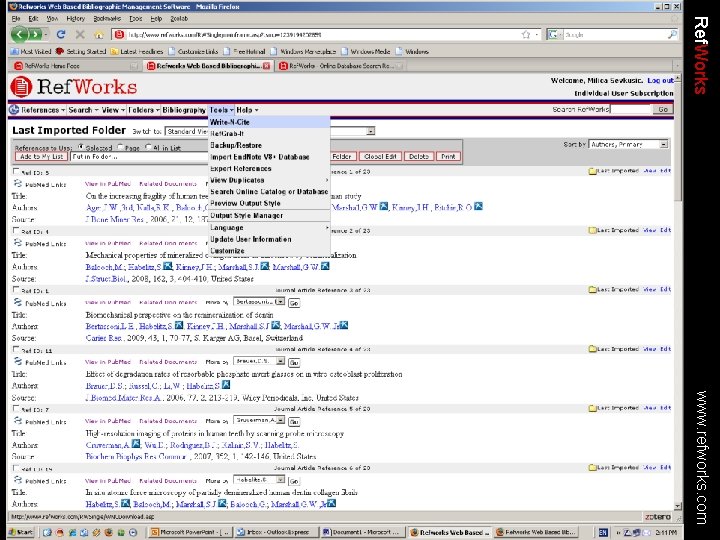720x540 pixels.
Task: Expand the Language submenu
Action: [269, 228]
